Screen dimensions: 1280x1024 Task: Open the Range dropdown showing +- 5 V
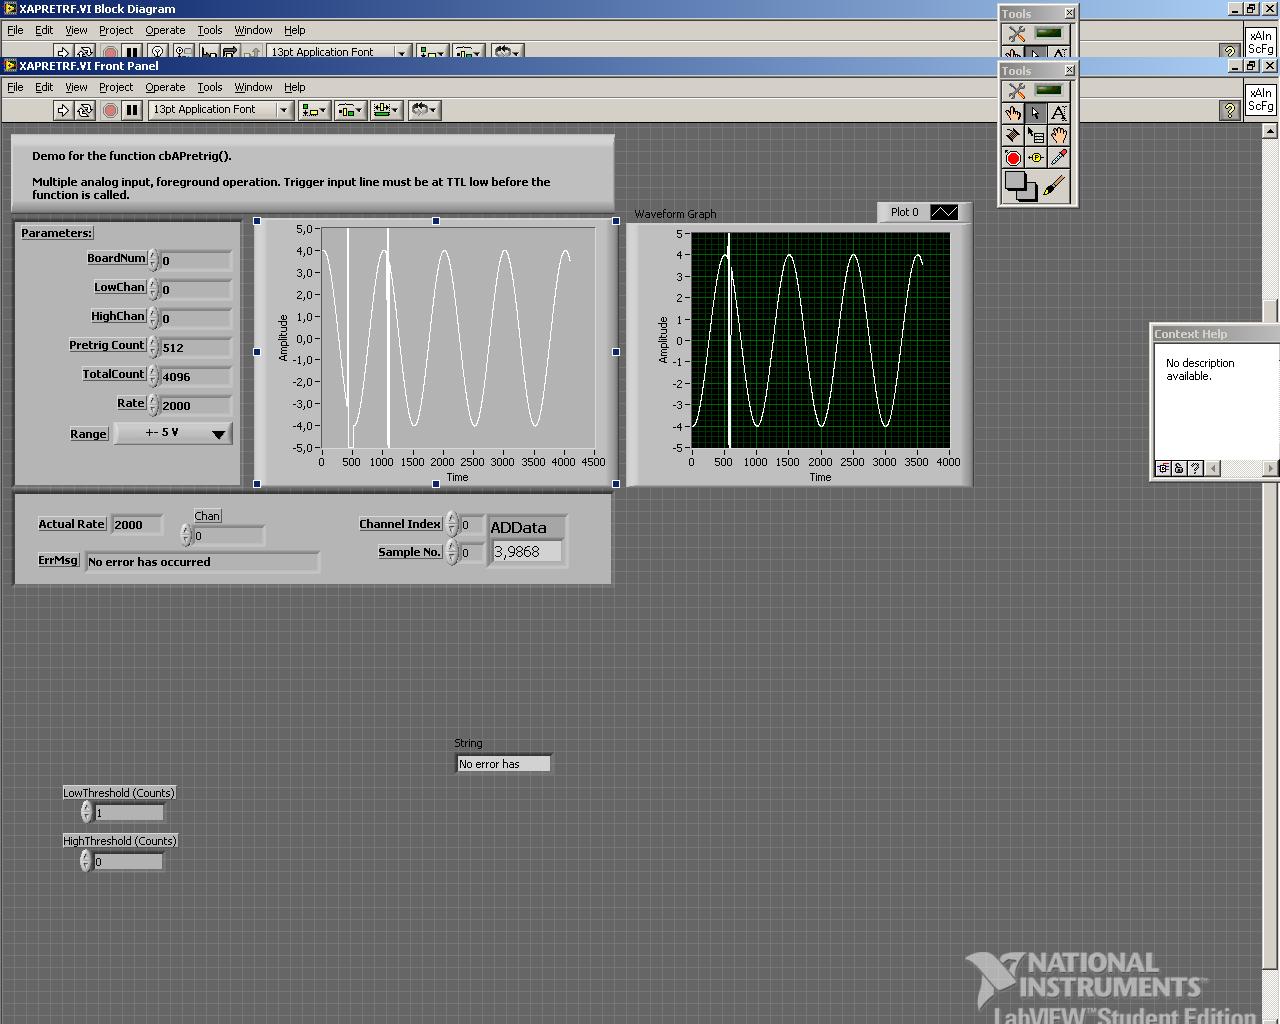pyautogui.click(x=174, y=434)
